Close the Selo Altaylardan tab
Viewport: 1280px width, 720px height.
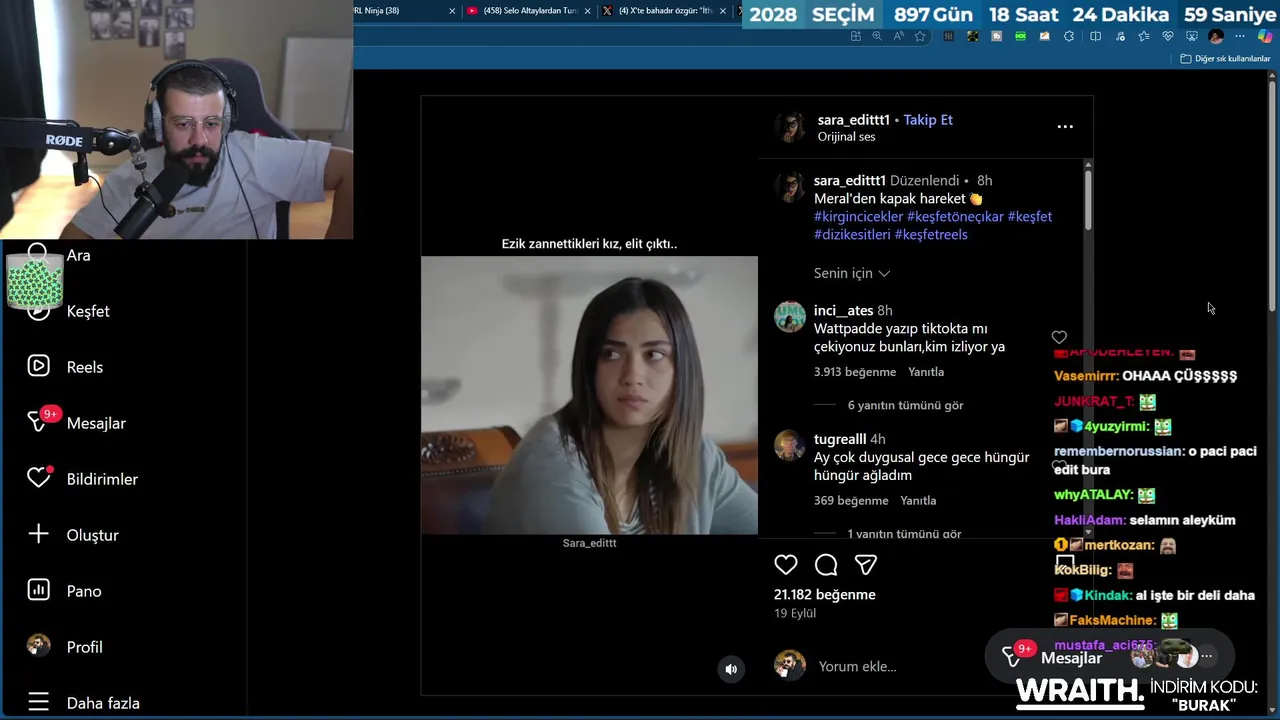(587, 11)
